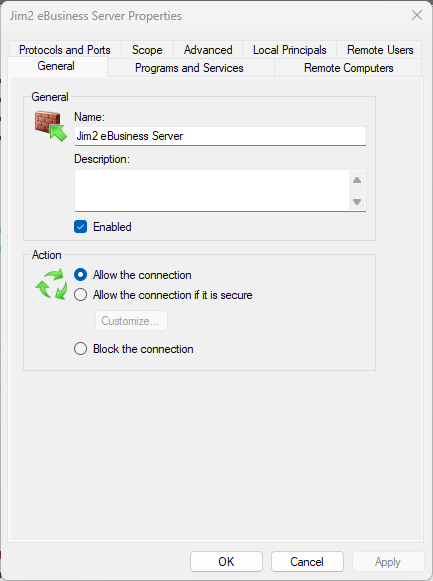
Task: Click in the Name text field
Action: pos(220,136)
